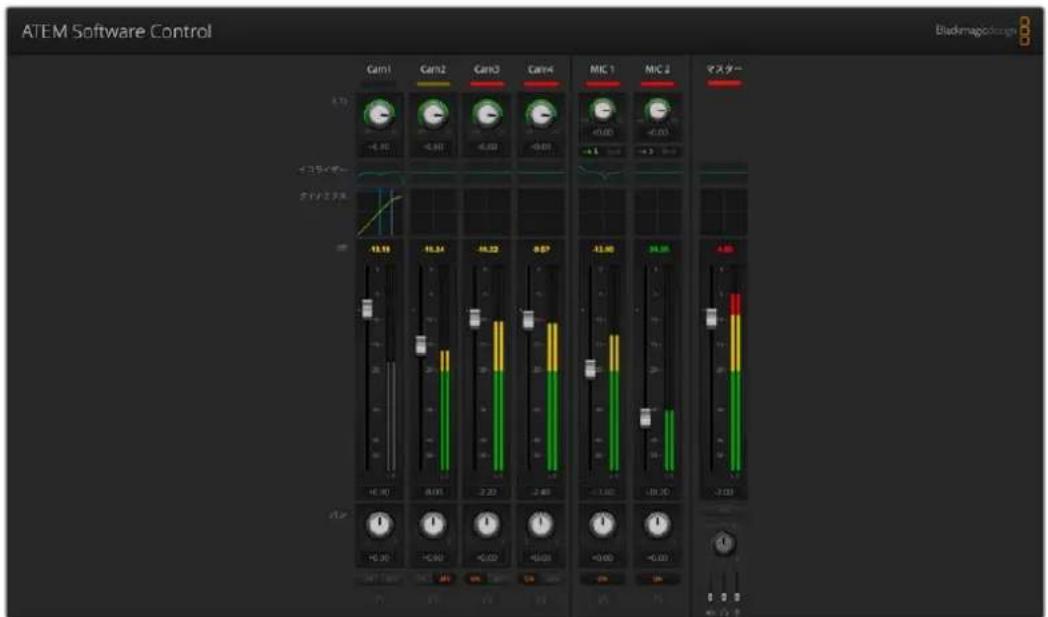The width and height of the screenshot is (1048, 617).
Task: Toggle Cam2 AFV button
Action: pyautogui.click(x=444, y=579)
